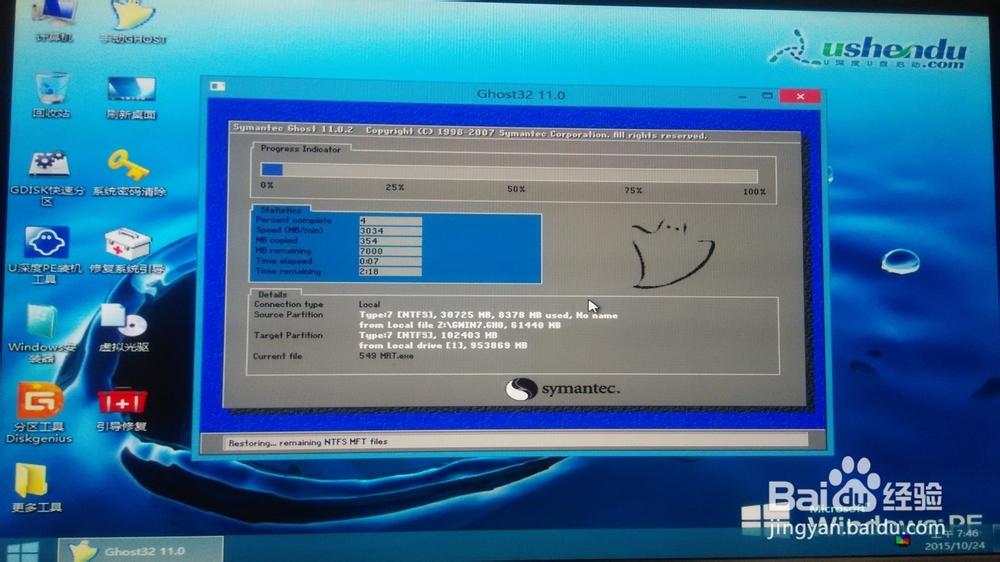Image resolution: width=1000 pixels, height=562 pixels.
Task: Launch Windows安装器 desktop icon
Action: pos(42,333)
